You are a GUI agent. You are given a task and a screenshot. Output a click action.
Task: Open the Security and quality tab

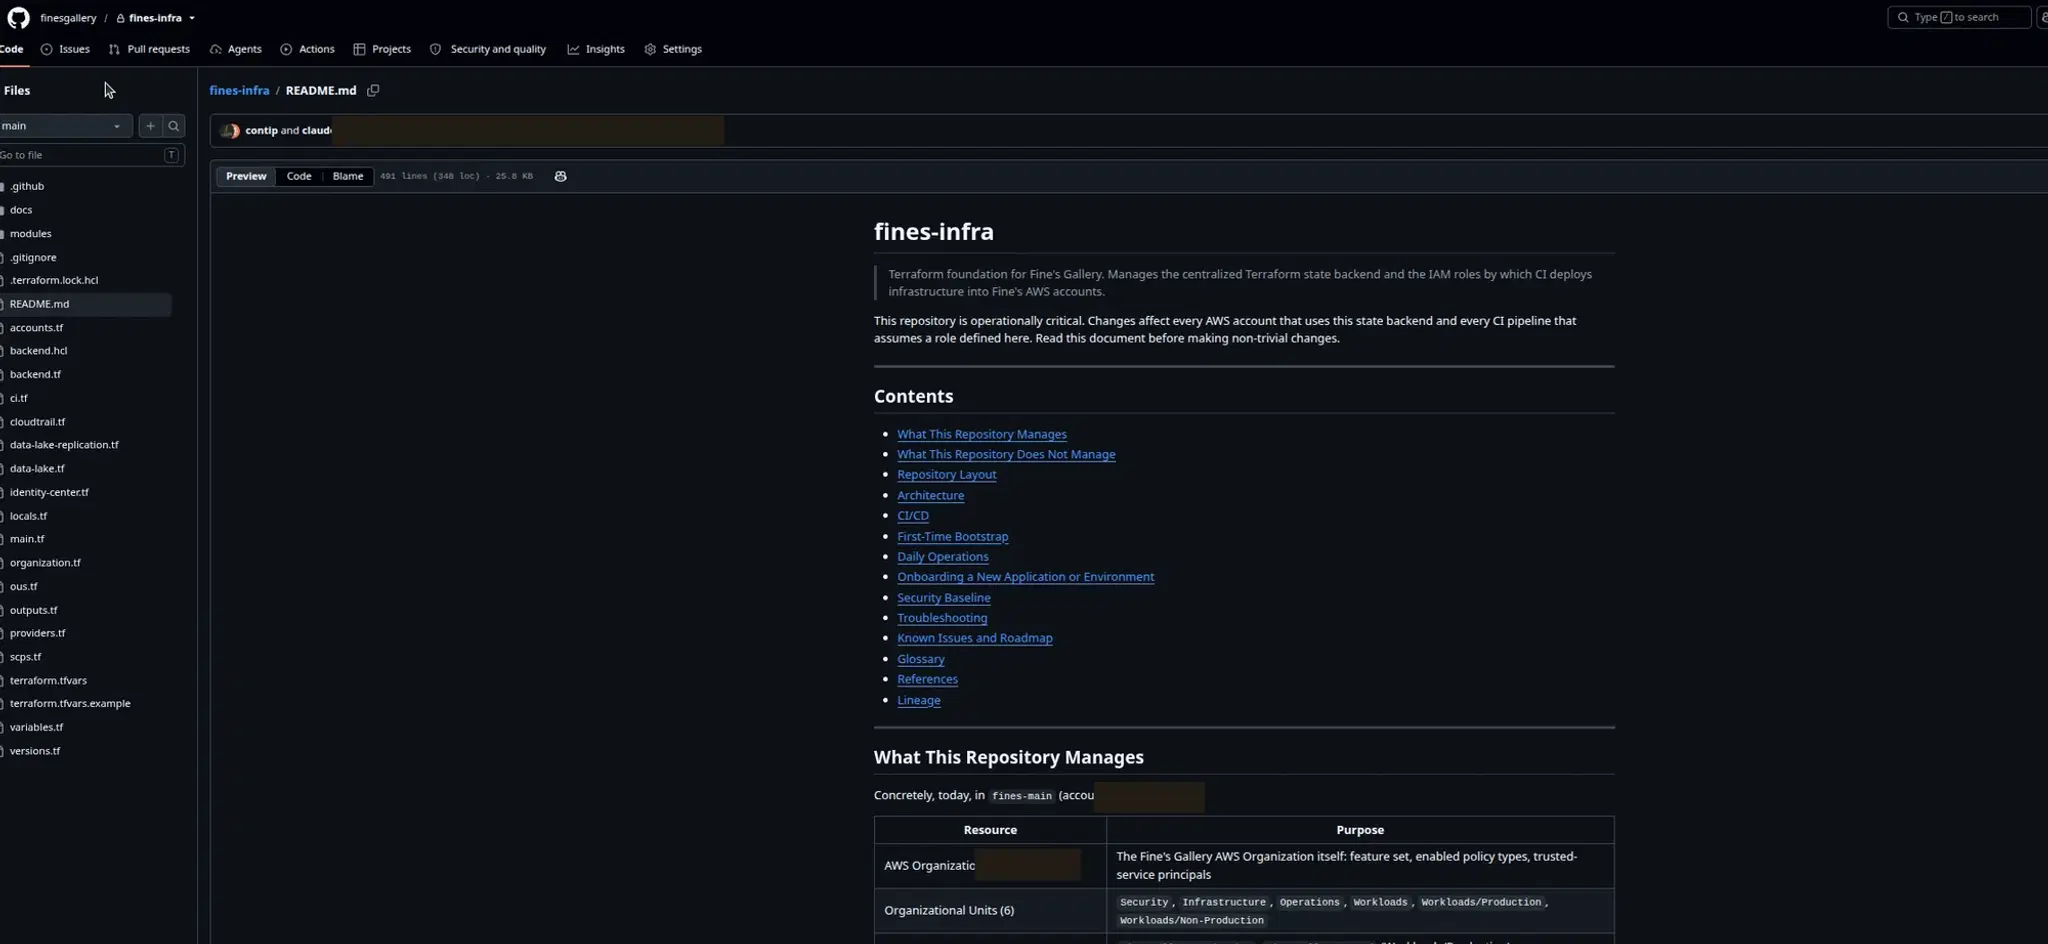(488, 49)
